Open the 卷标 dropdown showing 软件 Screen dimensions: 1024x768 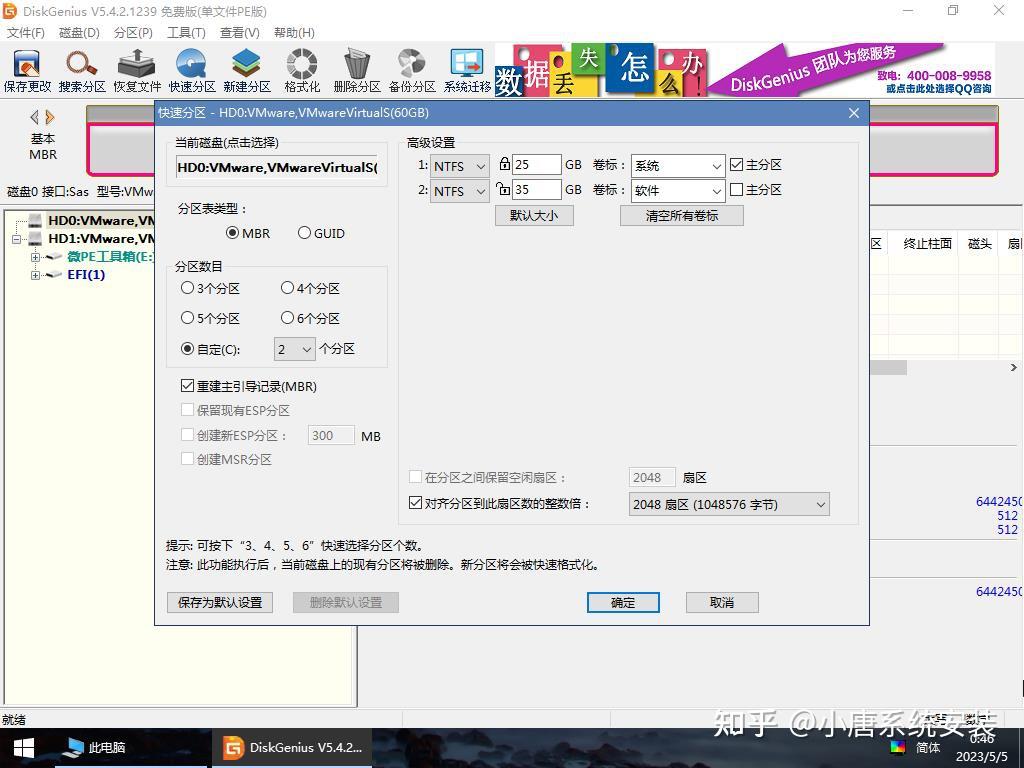(x=678, y=191)
